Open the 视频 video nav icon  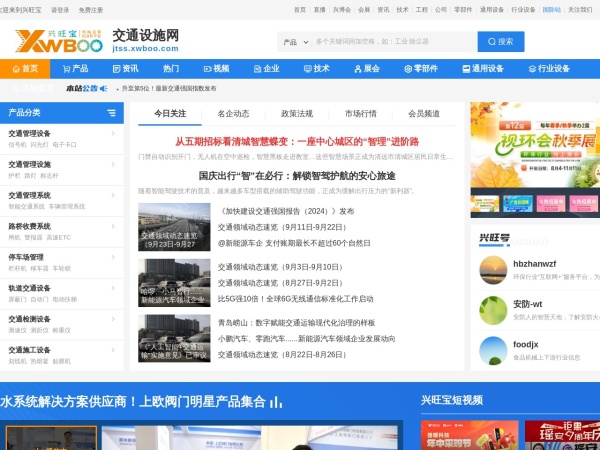click(x=205, y=69)
